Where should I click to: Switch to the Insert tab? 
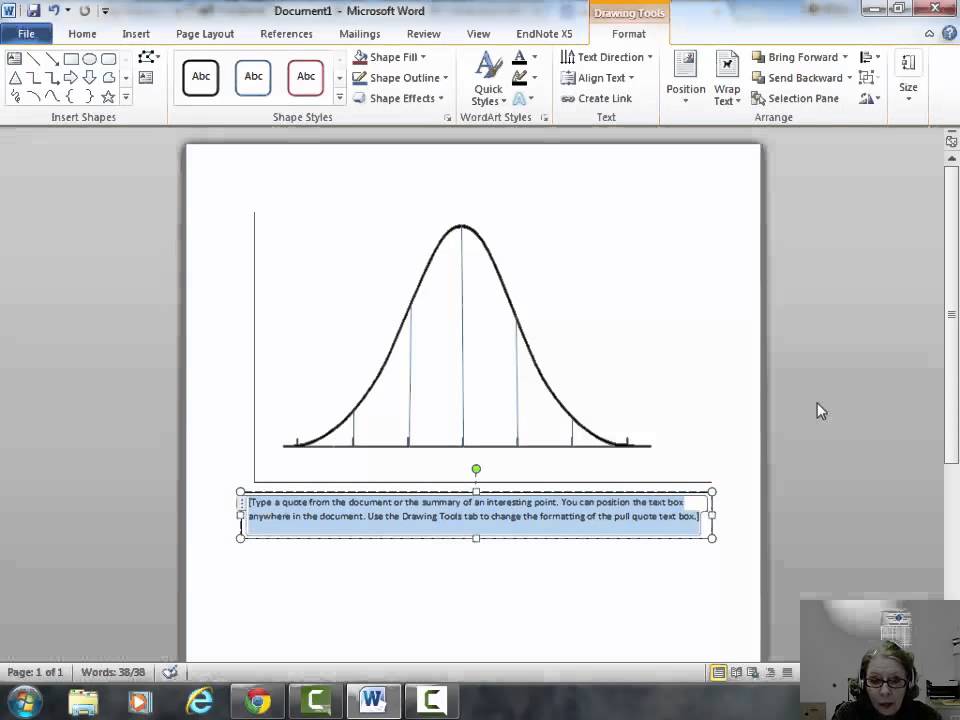click(x=136, y=34)
